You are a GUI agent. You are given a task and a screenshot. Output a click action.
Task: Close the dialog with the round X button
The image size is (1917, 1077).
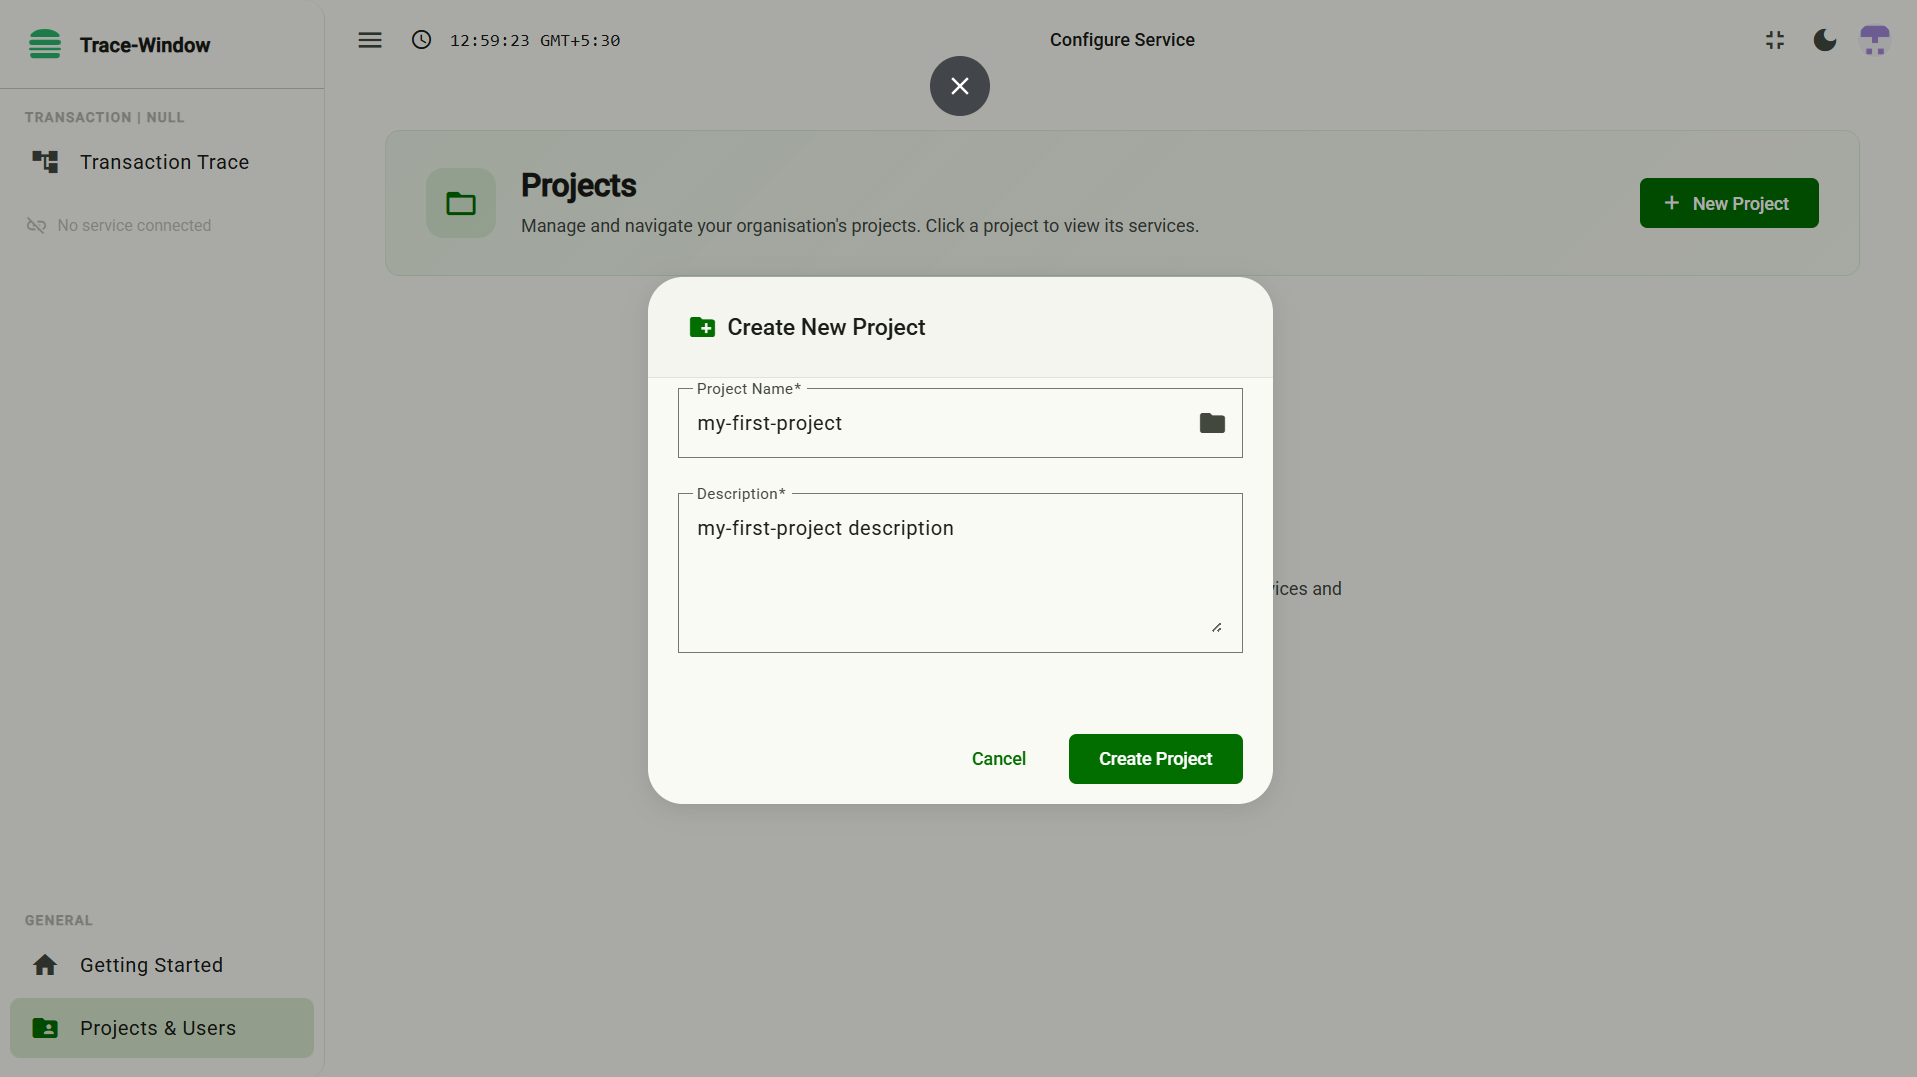click(960, 86)
